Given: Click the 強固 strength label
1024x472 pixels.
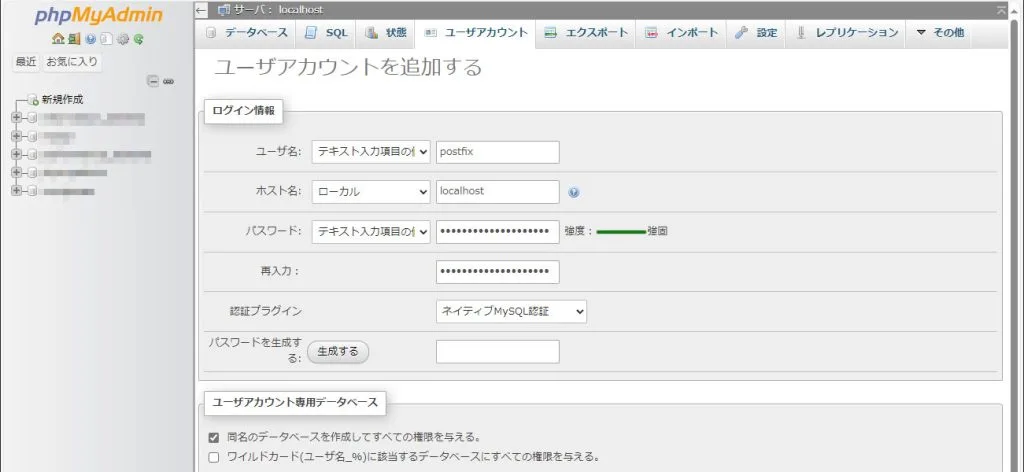Looking at the screenshot, I should click(658, 231).
